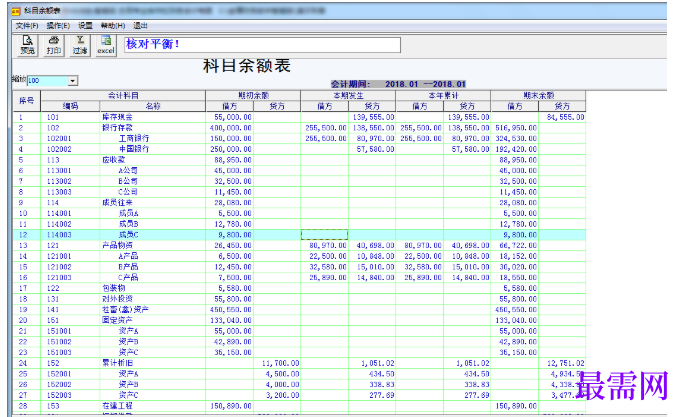The width and height of the screenshot is (687, 417).
Task: Click the zoom value field showing 100
Action: click(x=48, y=81)
